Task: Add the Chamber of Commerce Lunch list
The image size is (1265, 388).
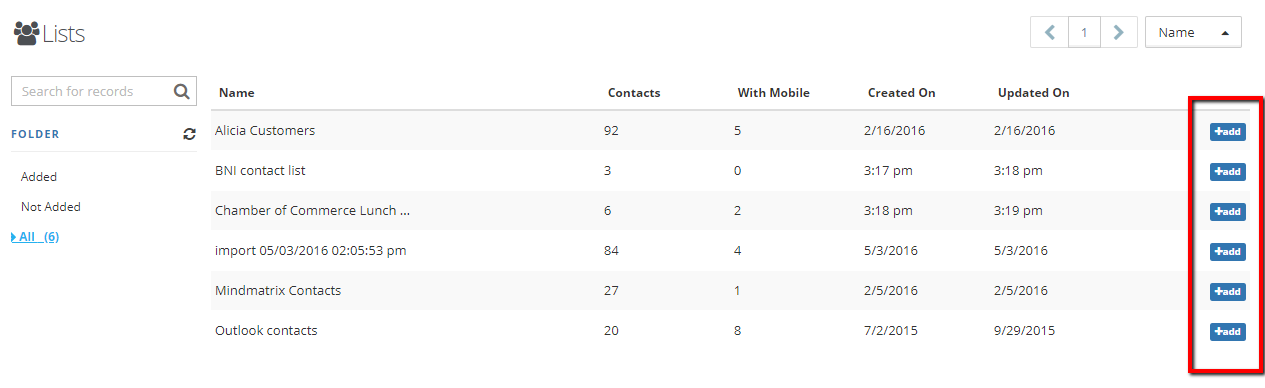Action: [1227, 212]
